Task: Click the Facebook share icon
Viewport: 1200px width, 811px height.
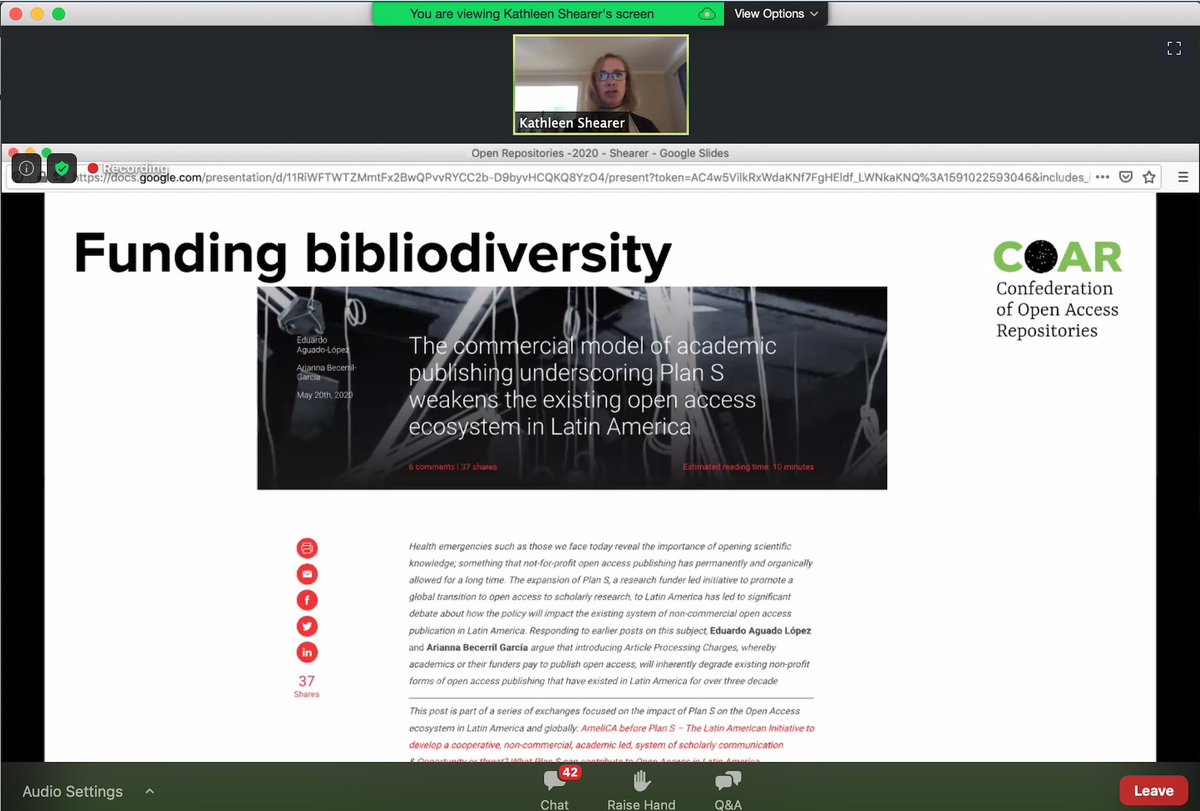Action: [307, 600]
